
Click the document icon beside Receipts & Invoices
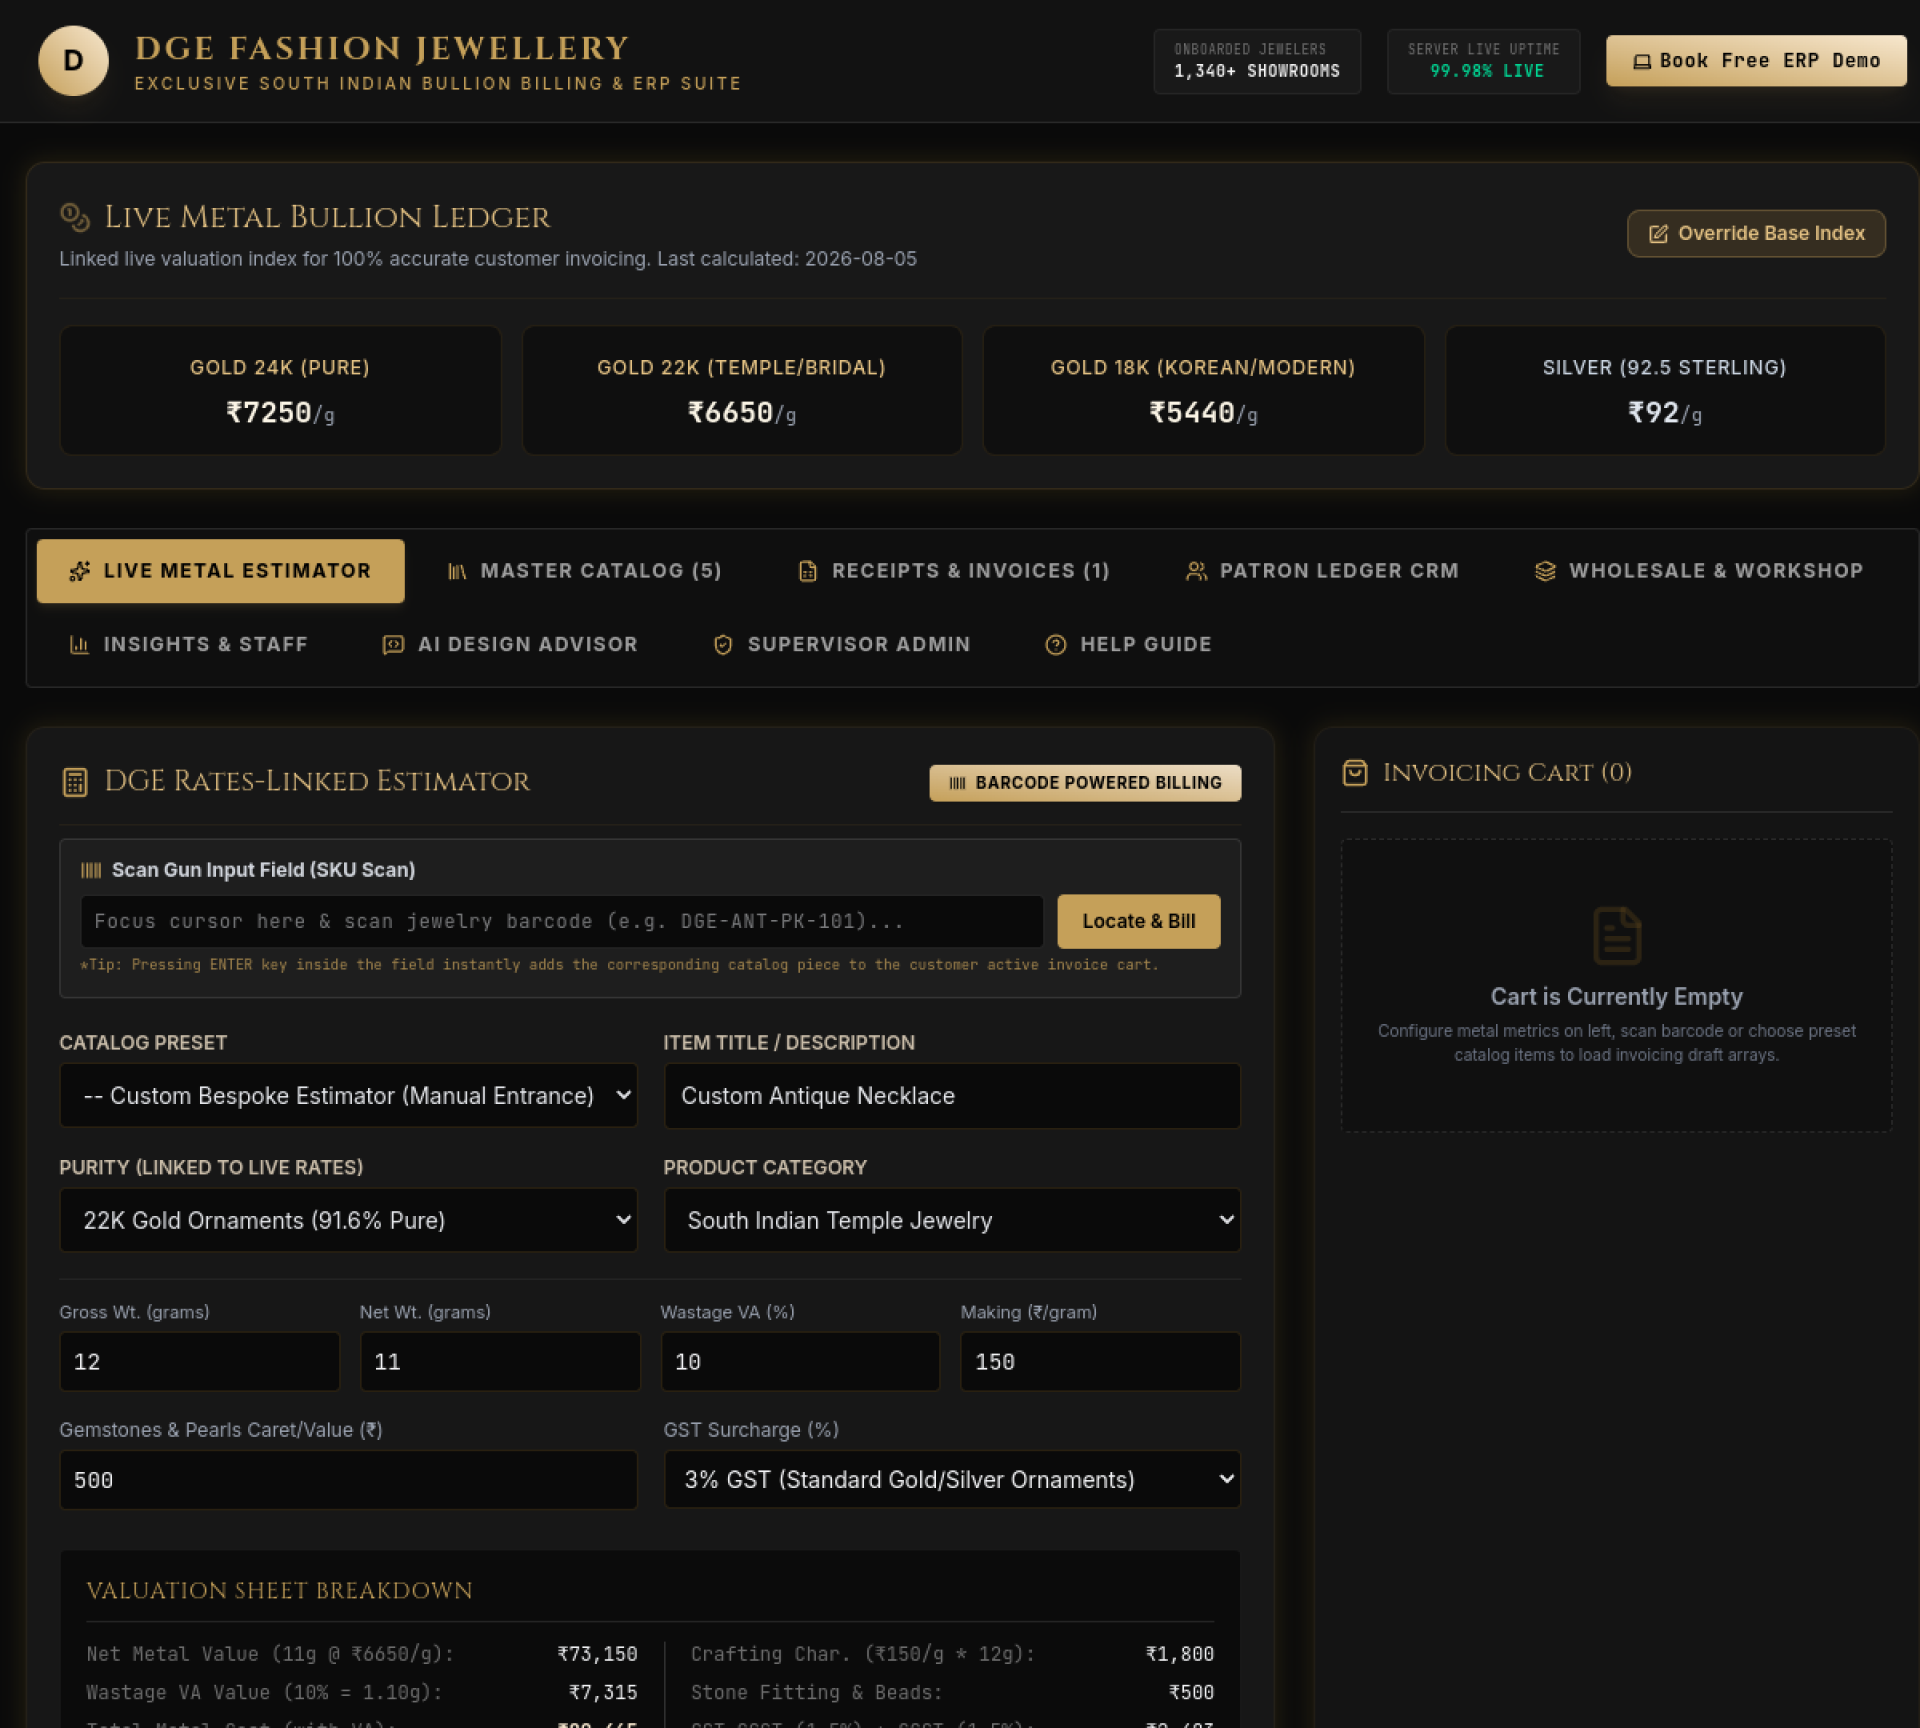point(807,571)
